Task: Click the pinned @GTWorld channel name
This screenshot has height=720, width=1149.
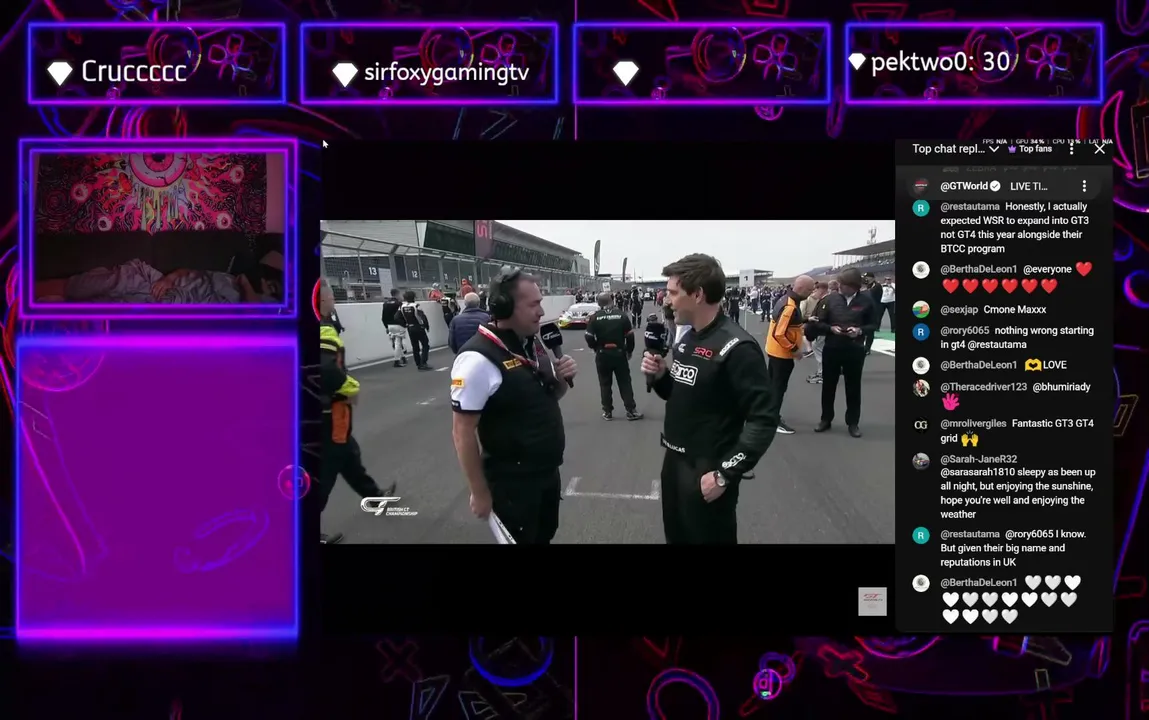Action: pos(964,186)
